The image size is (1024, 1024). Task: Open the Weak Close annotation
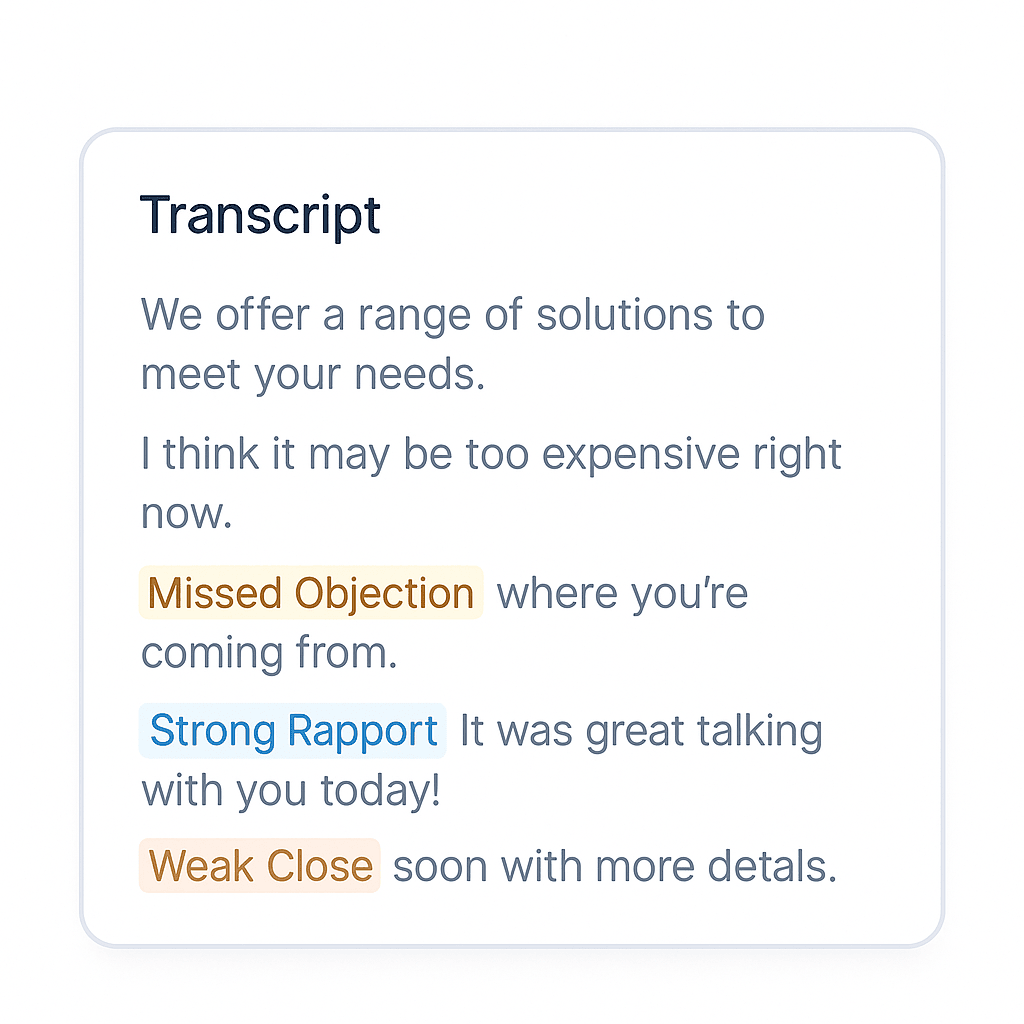click(x=260, y=866)
